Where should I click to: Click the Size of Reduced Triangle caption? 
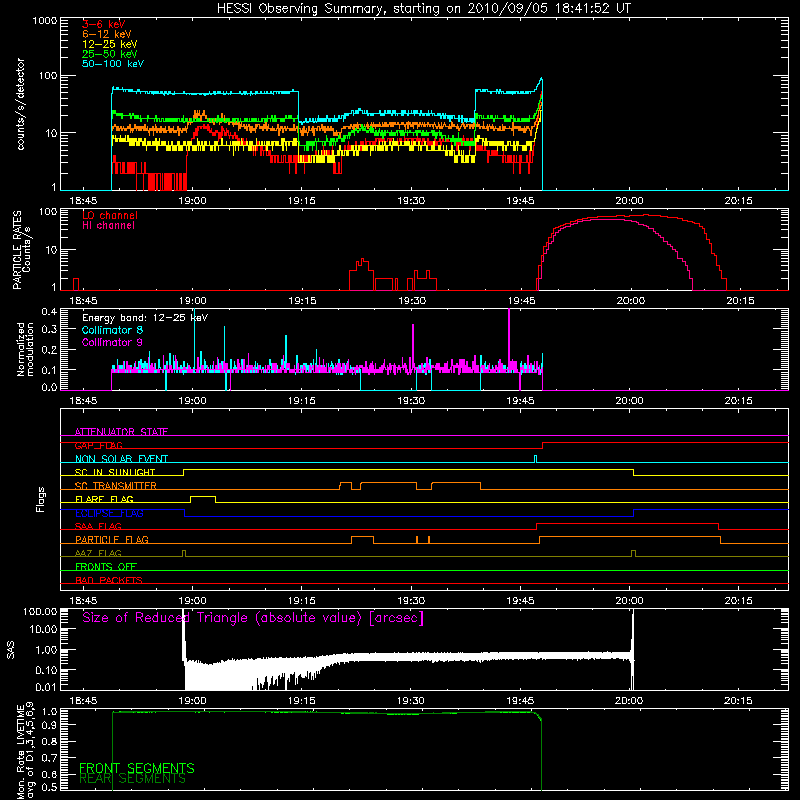coord(253,618)
